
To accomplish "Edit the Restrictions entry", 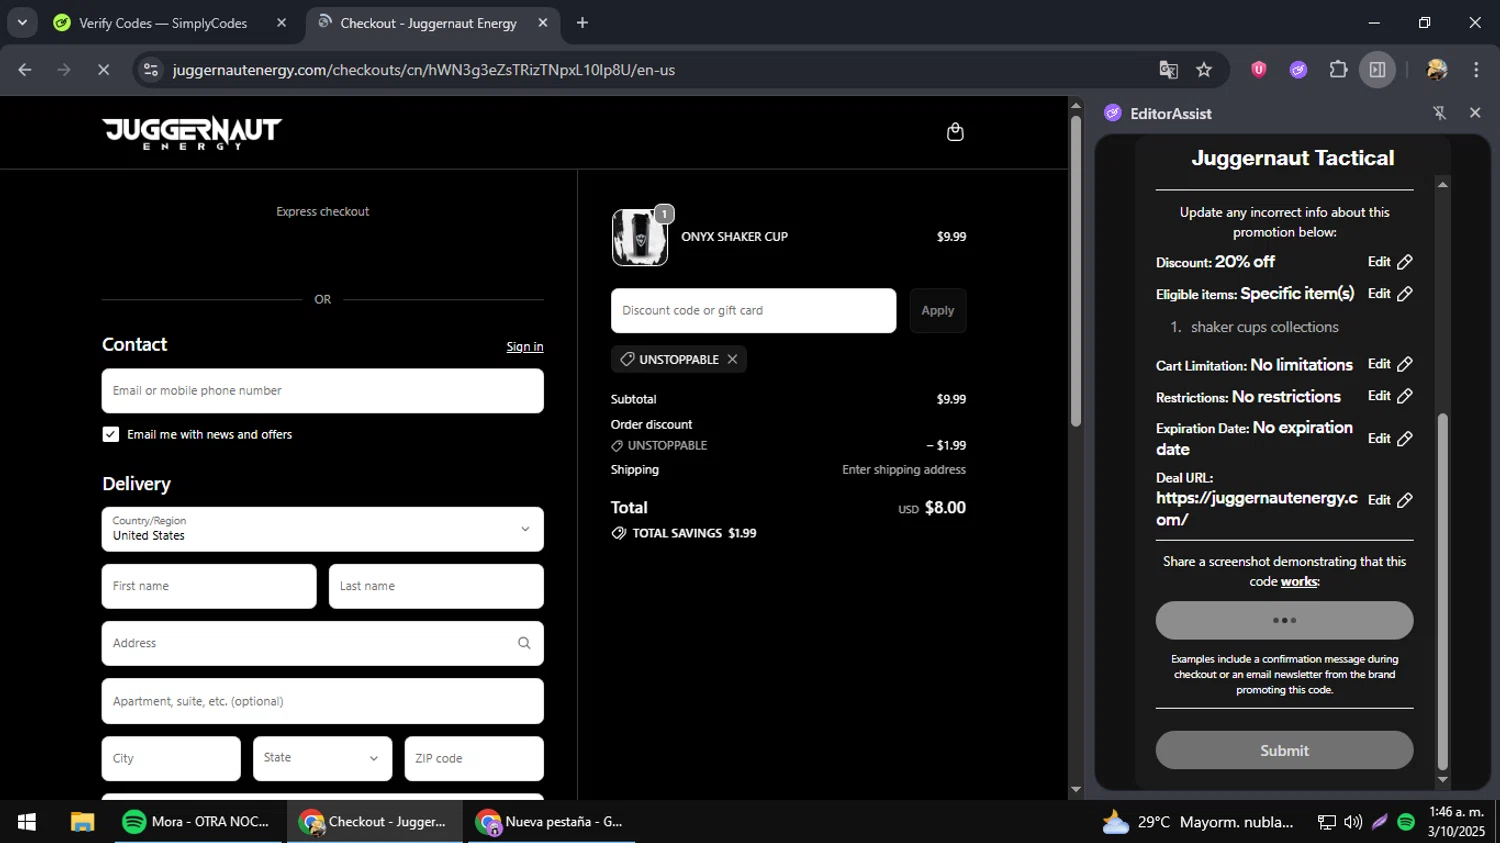I will pyautogui.click(x=1390, y=396).
